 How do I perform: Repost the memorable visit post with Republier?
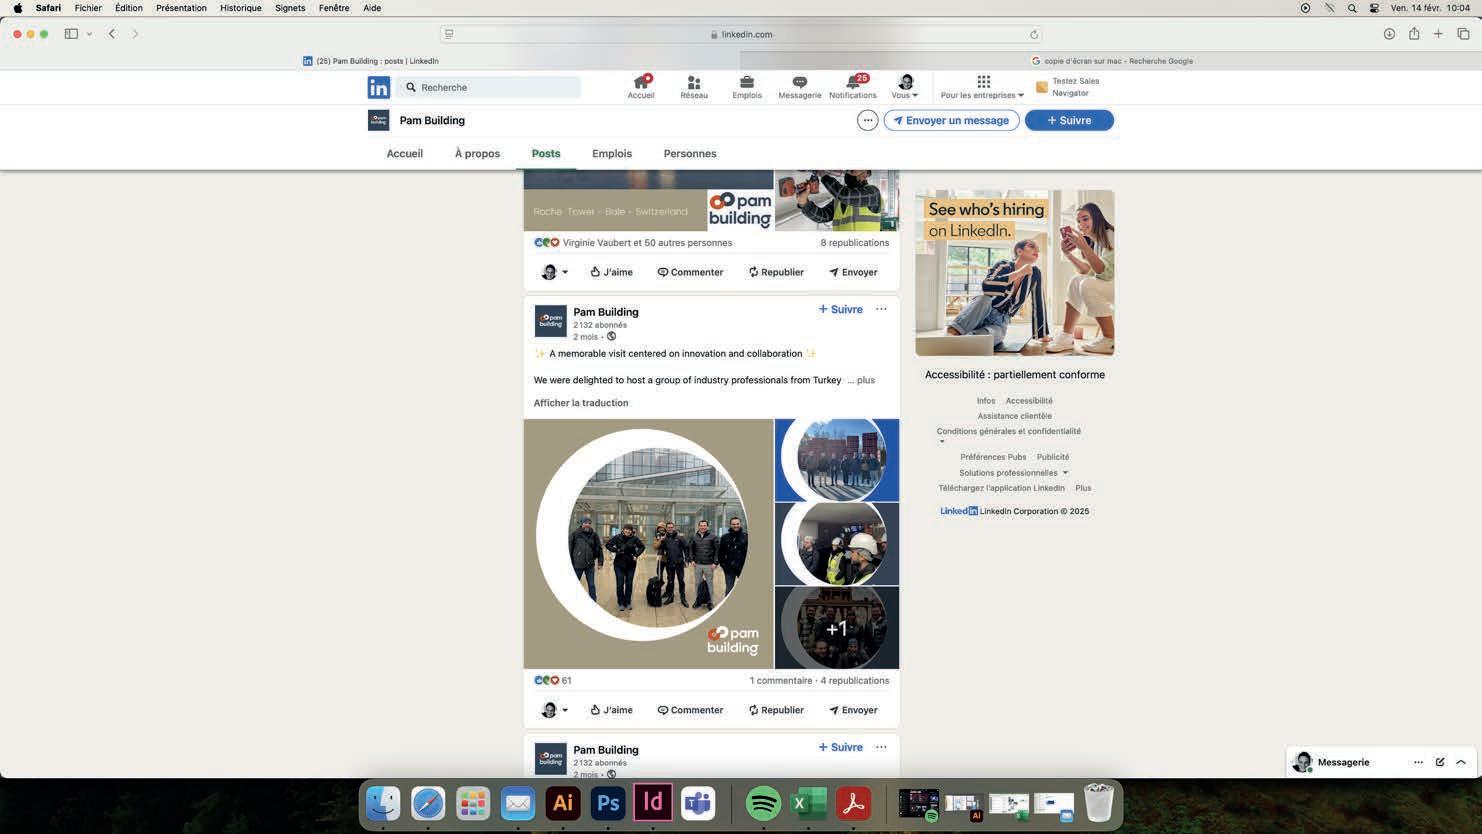[x=776, y=710]
